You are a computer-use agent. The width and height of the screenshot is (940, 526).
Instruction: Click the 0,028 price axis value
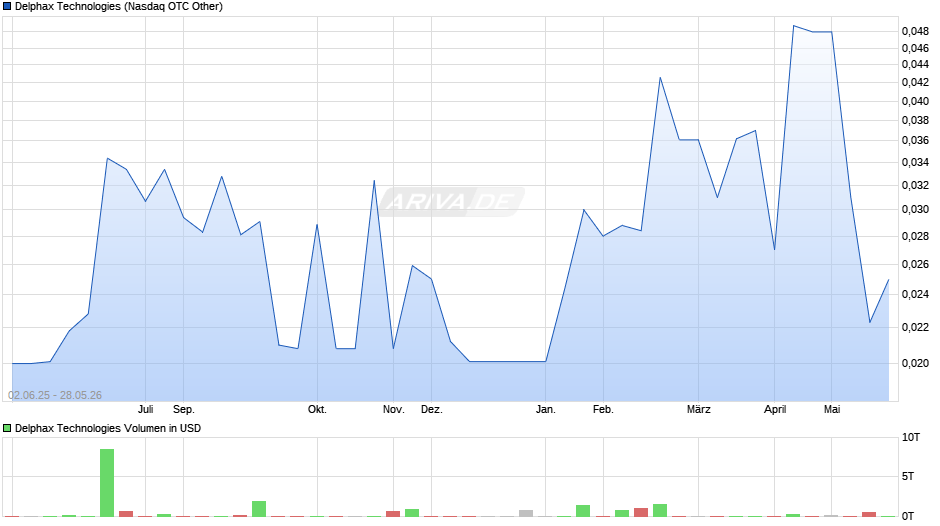[915, 236]
